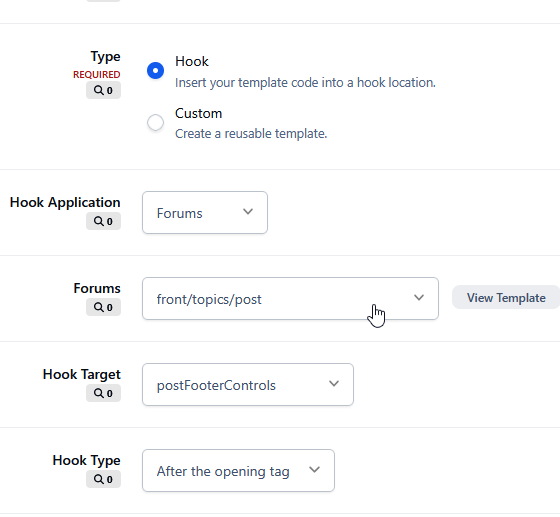Click the View Template button
Image resolution: width=560 pixels, height=517 pixels.
[506, 297]
